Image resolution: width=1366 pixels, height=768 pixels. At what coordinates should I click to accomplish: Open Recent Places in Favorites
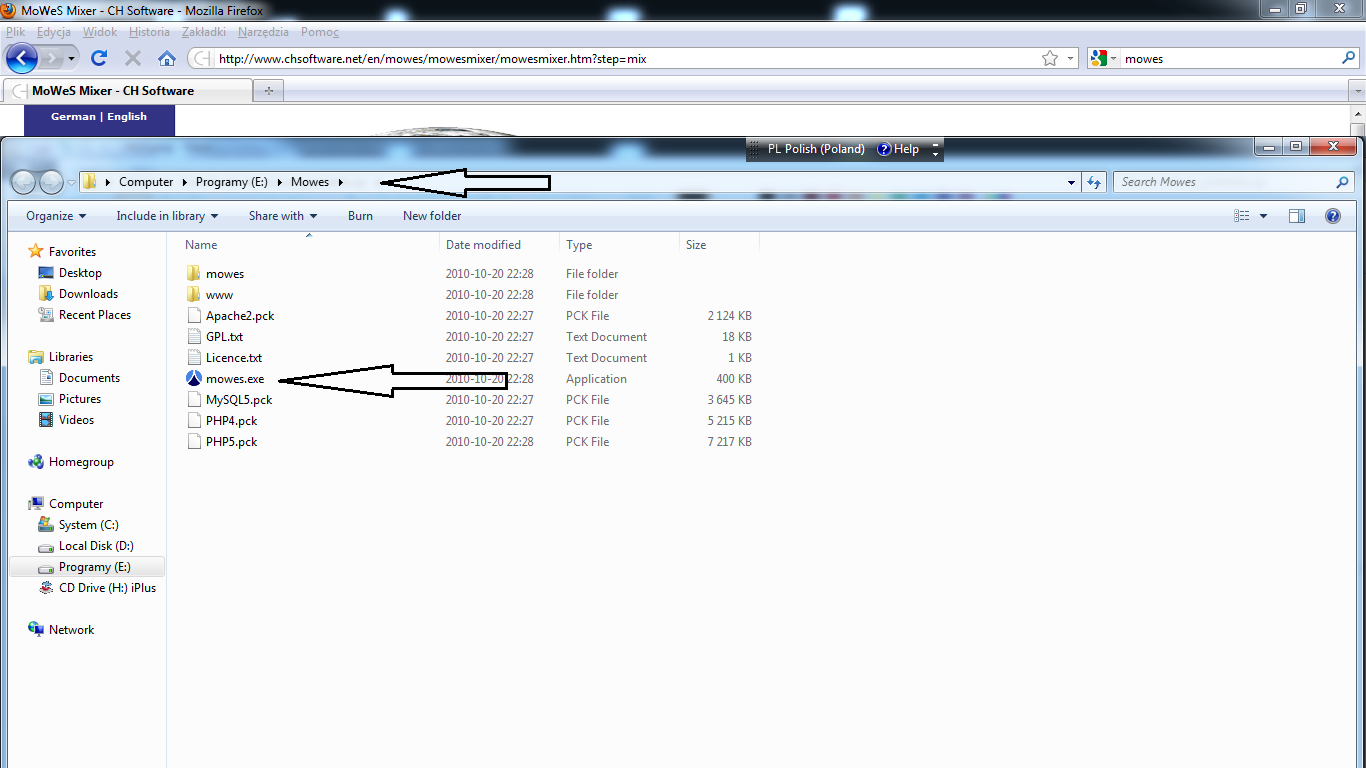point(95,315)
